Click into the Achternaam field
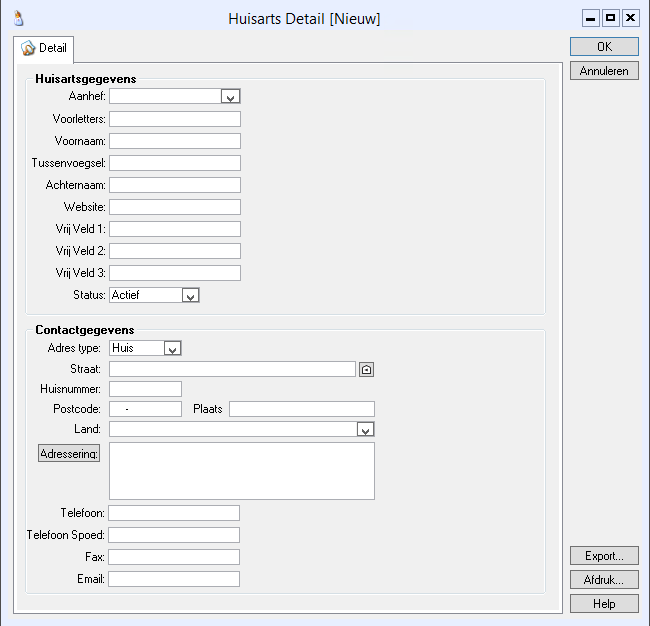 pos(175,185)
